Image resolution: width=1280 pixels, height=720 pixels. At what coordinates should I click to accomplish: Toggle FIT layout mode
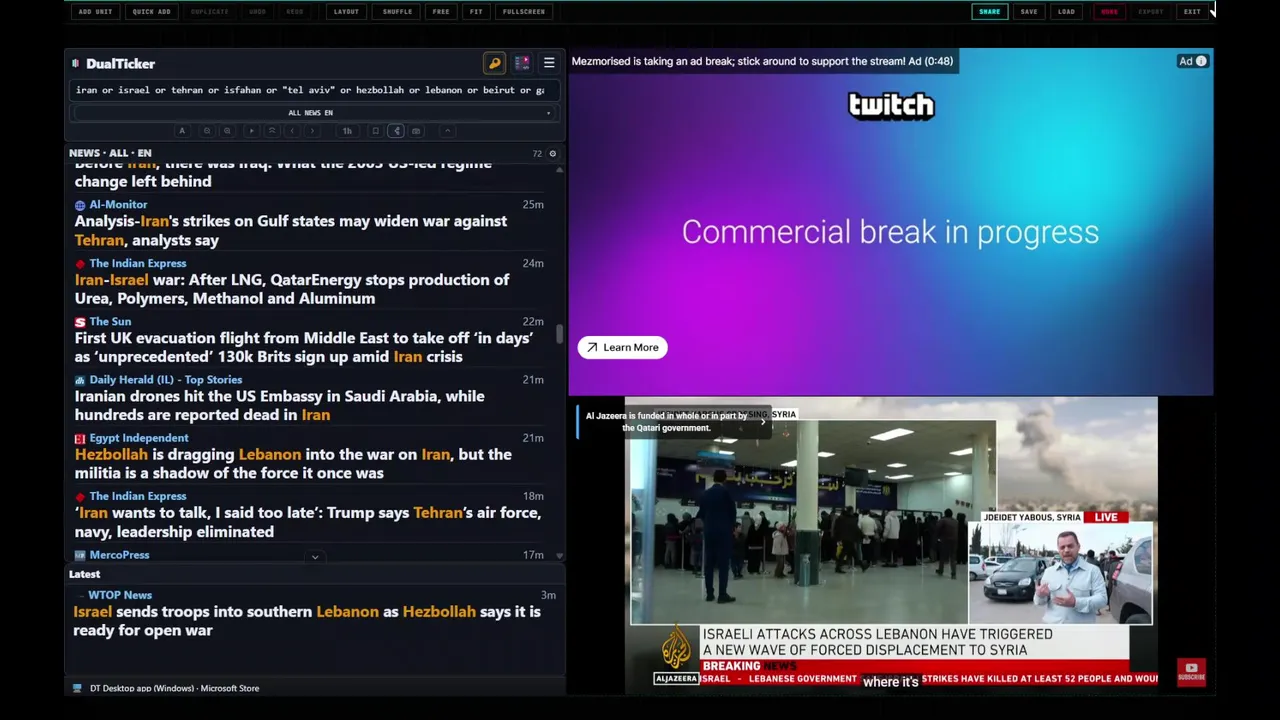(476, 12)
